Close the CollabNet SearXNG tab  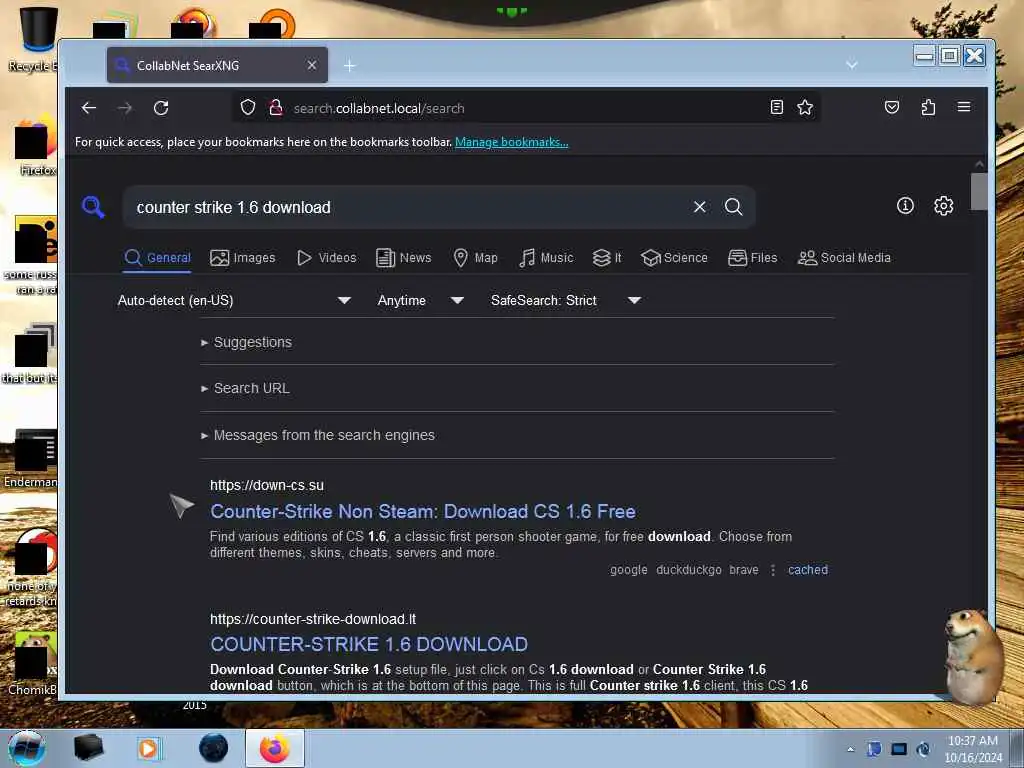(x=312, y=65)
